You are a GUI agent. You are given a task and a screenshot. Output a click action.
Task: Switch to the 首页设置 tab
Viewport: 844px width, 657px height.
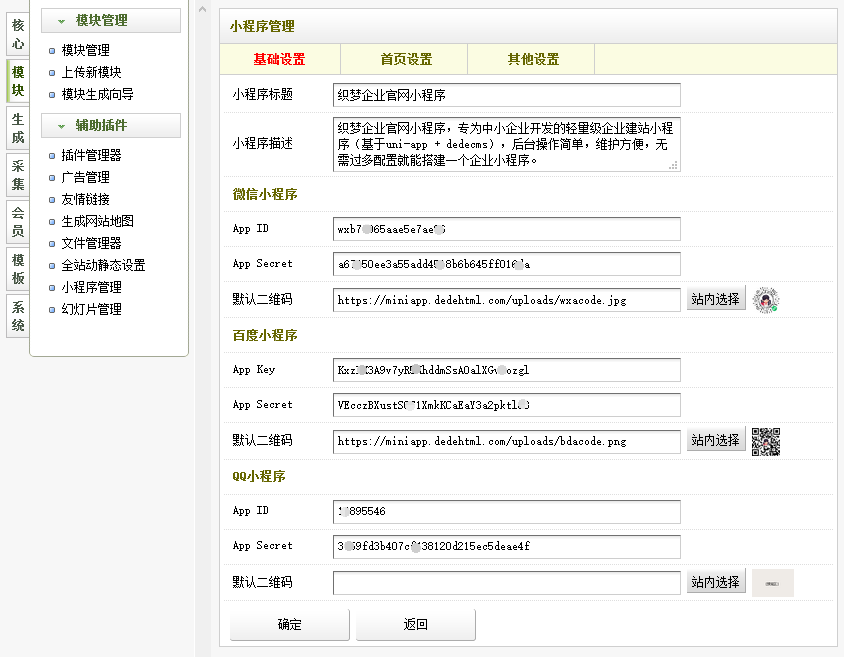406,59
